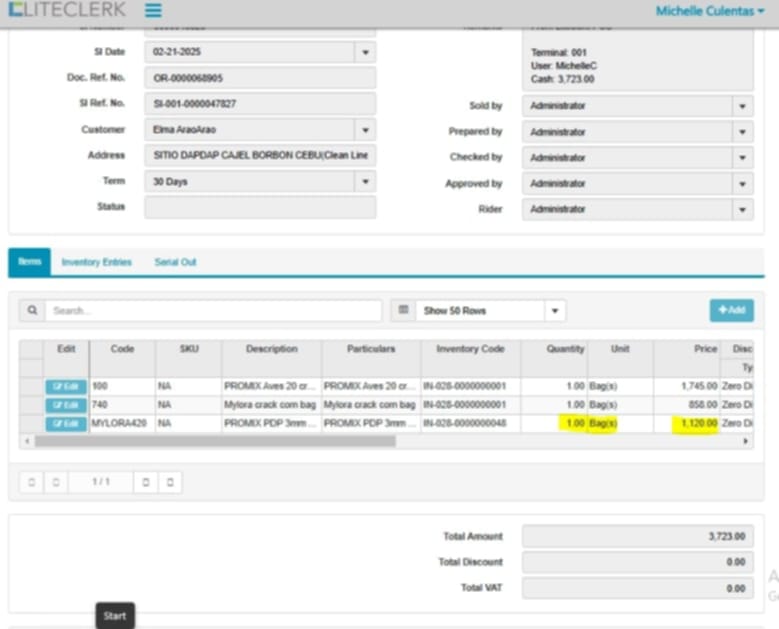Screen dimensions: 779x629
Task: Go to the previous page of items
Action: pyautogui.click(x=56, y=482)
